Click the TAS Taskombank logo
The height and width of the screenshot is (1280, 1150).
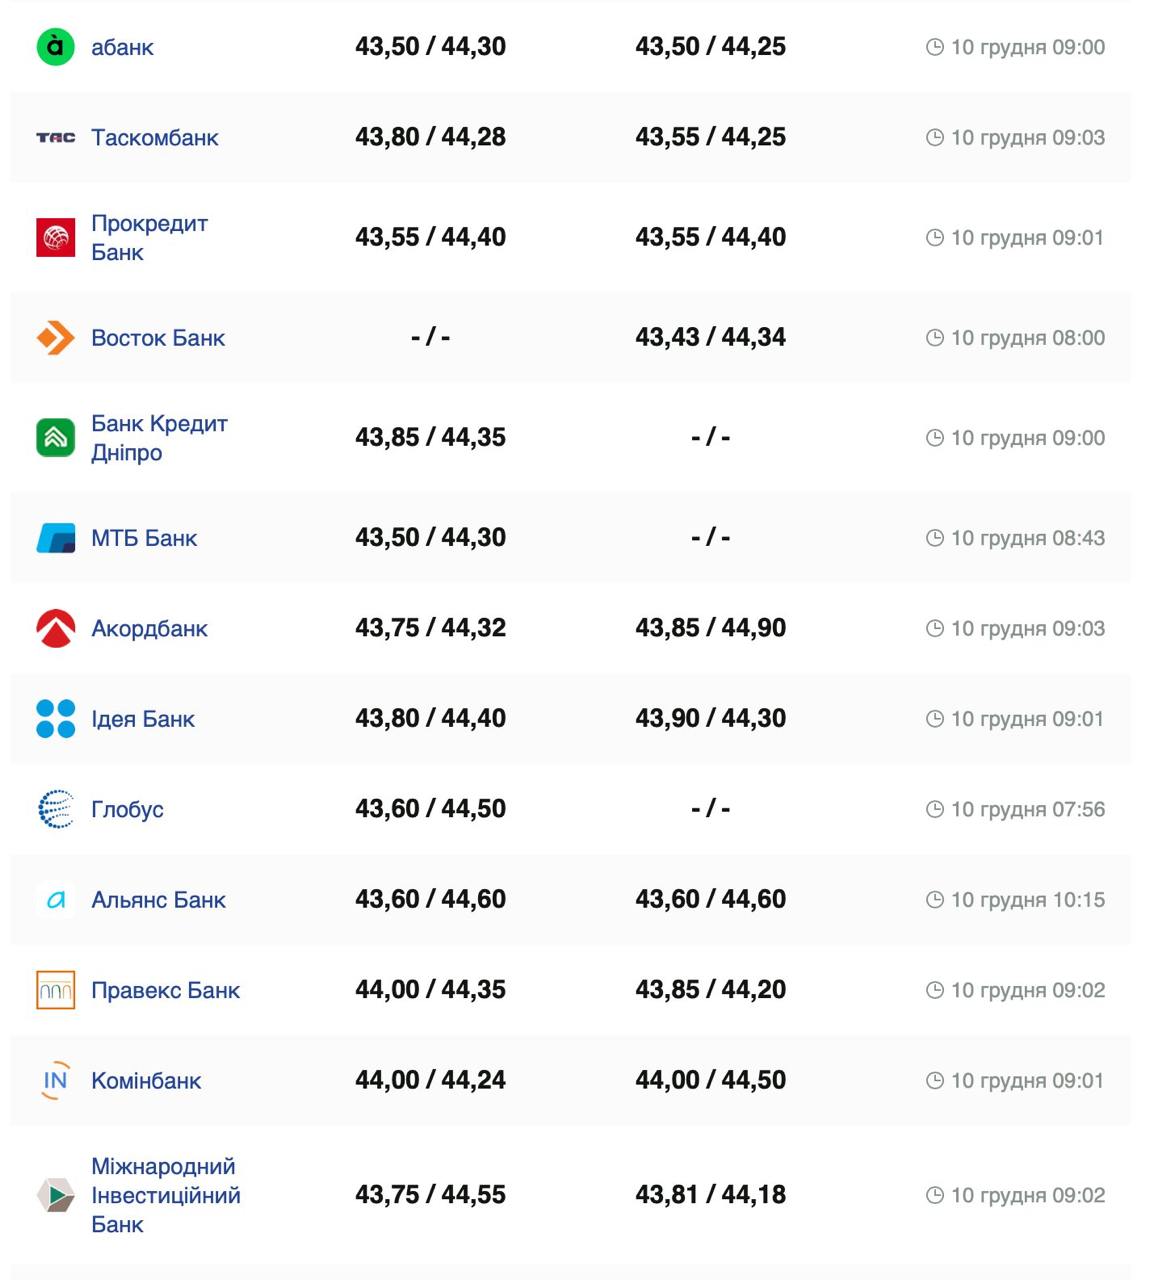(55, 138)
